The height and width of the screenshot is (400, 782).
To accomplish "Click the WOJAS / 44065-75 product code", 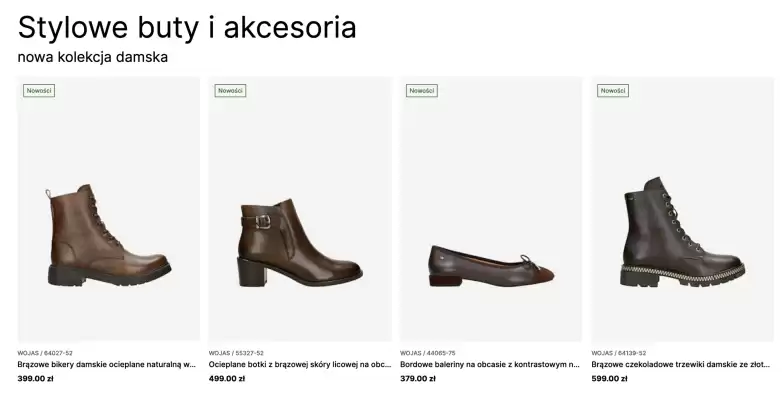I will coord(428,353).
